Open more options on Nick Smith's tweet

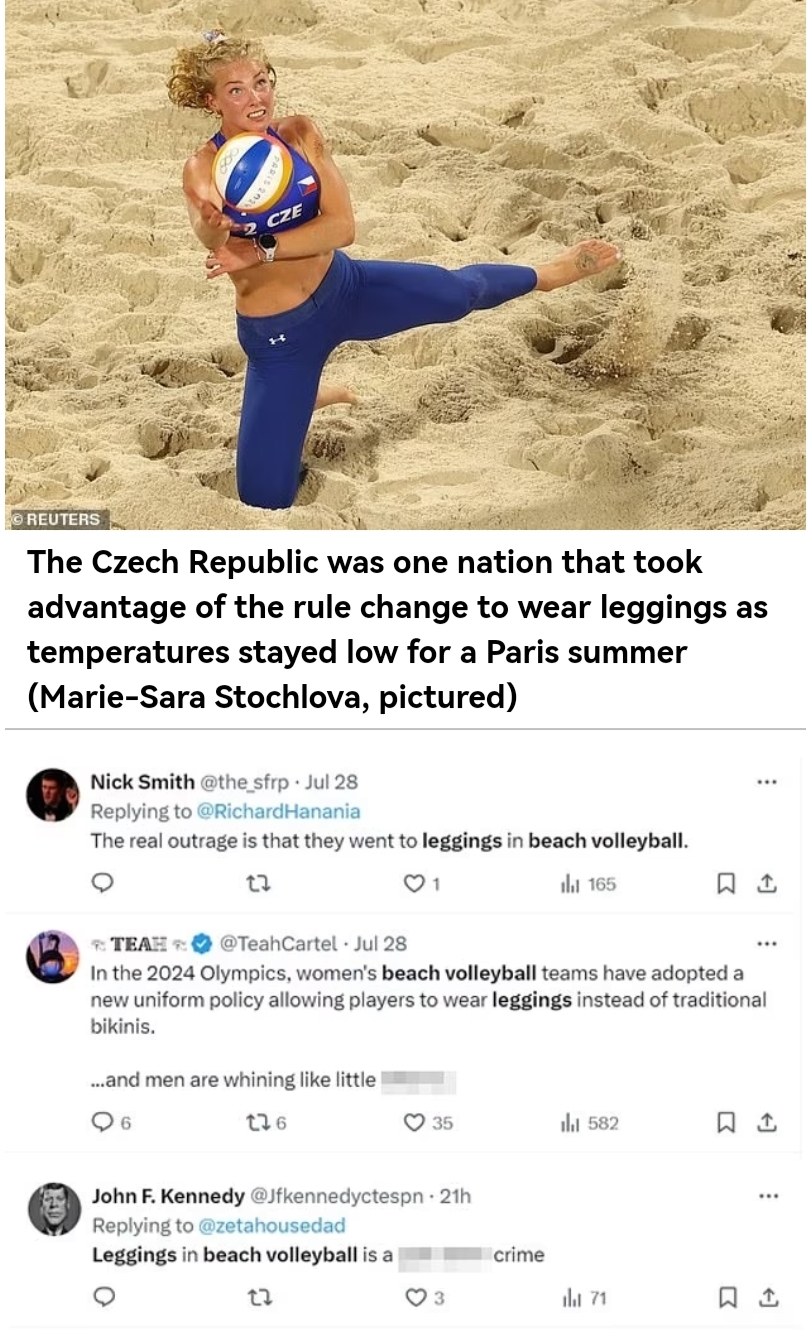767,782
